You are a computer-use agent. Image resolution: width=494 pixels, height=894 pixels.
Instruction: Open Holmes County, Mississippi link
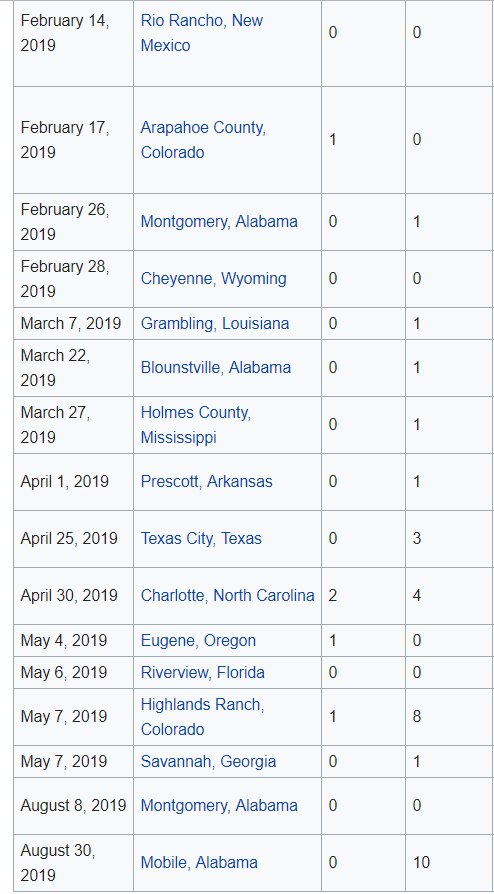click(x=196, y=425)
